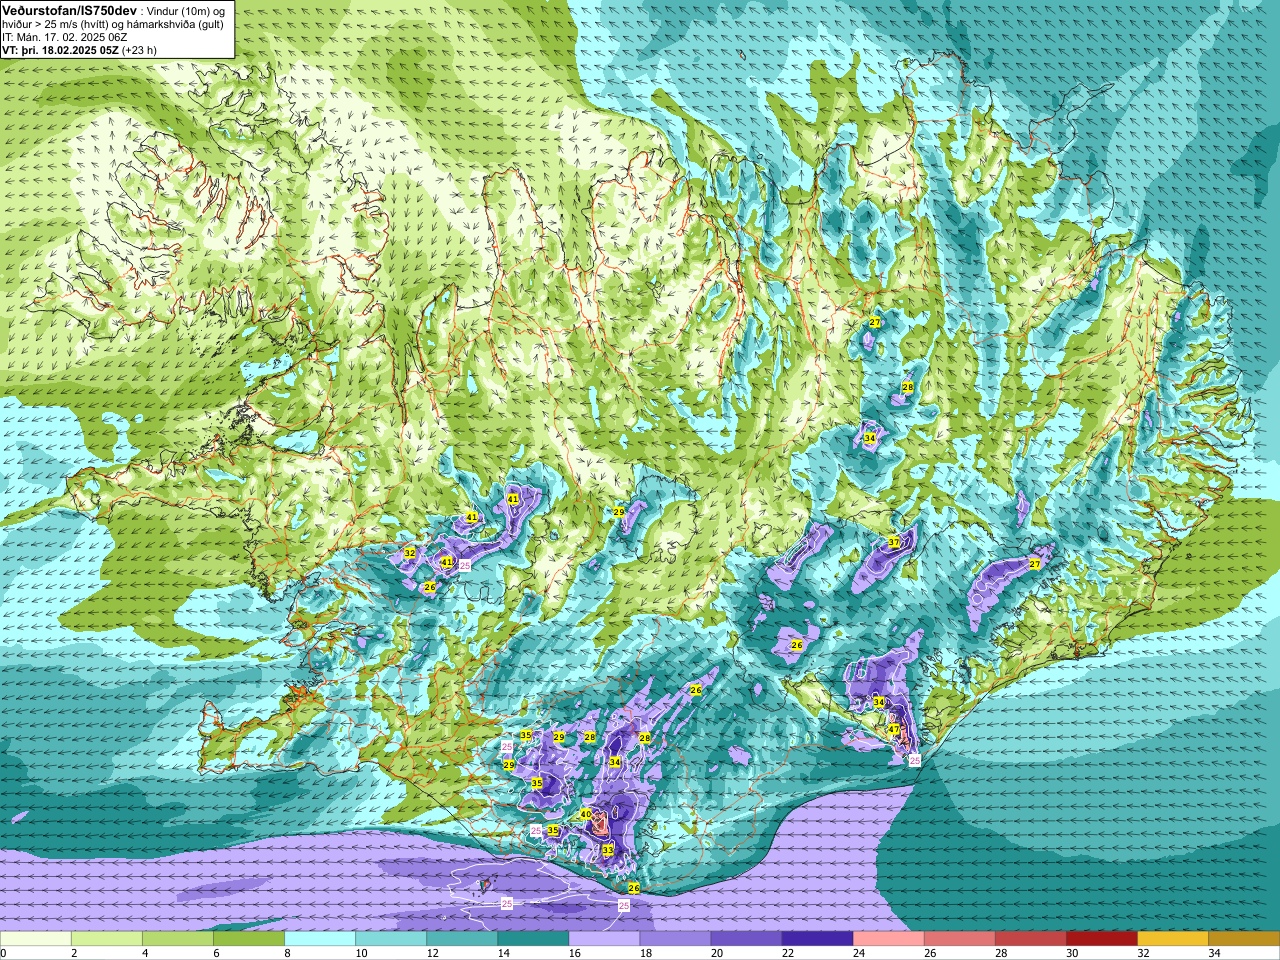Click the 30–32 m/s dark red legend swatch

(1101, 939)
